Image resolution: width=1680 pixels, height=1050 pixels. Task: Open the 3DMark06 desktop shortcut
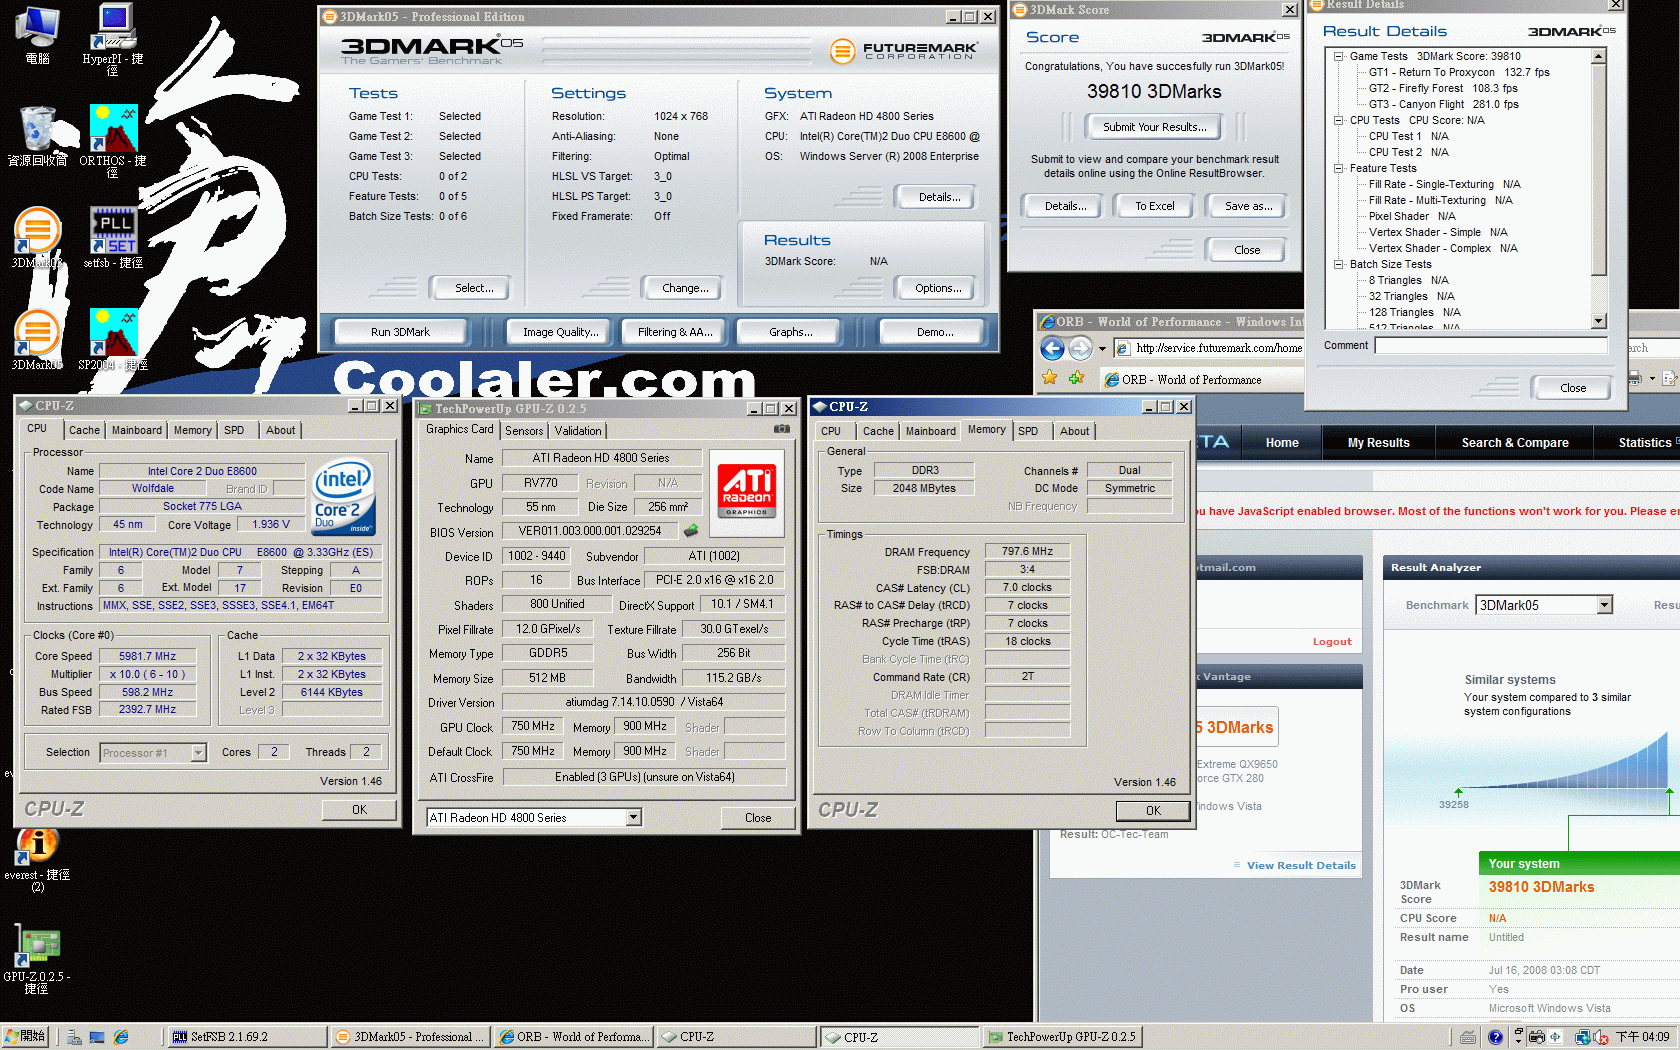point(37,238)
